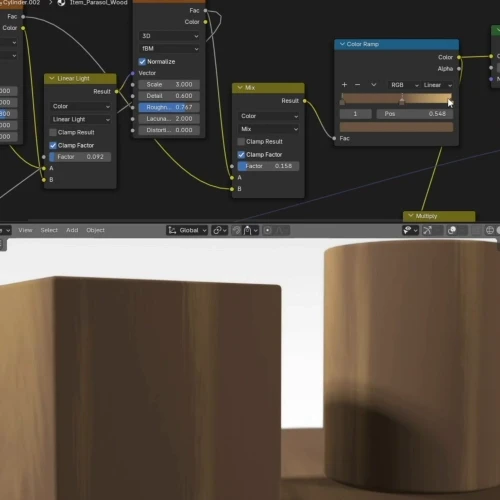Click Mix node Factor 0.158 field
Screen dimensions: 500x500
[x=269, y=166]
